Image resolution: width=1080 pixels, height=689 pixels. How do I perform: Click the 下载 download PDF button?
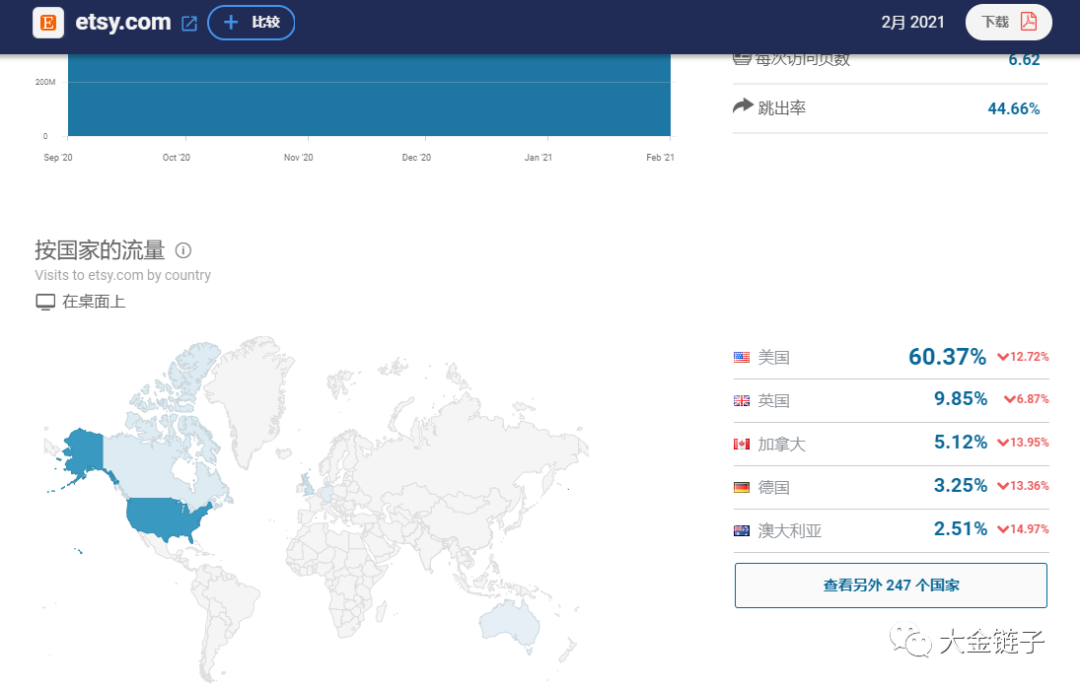1008,22
